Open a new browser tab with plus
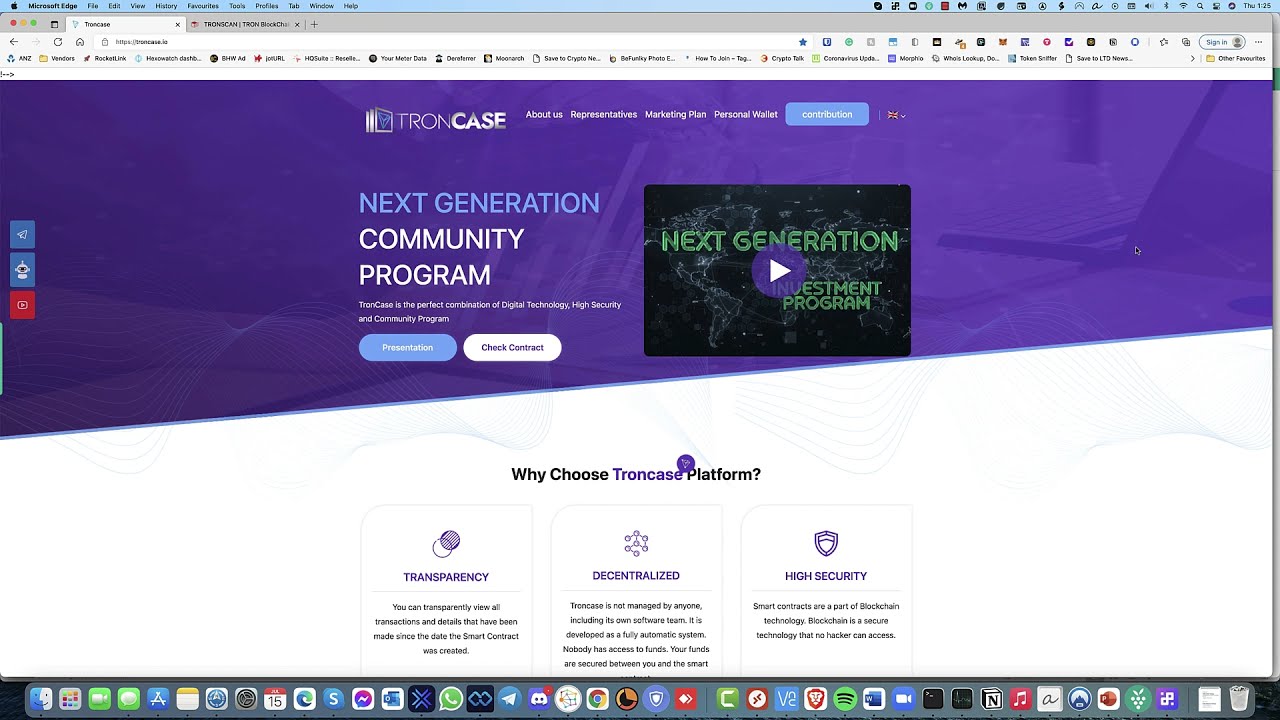Image resolution: width=1280 pixels, height=720 pixels. point(314,24)
